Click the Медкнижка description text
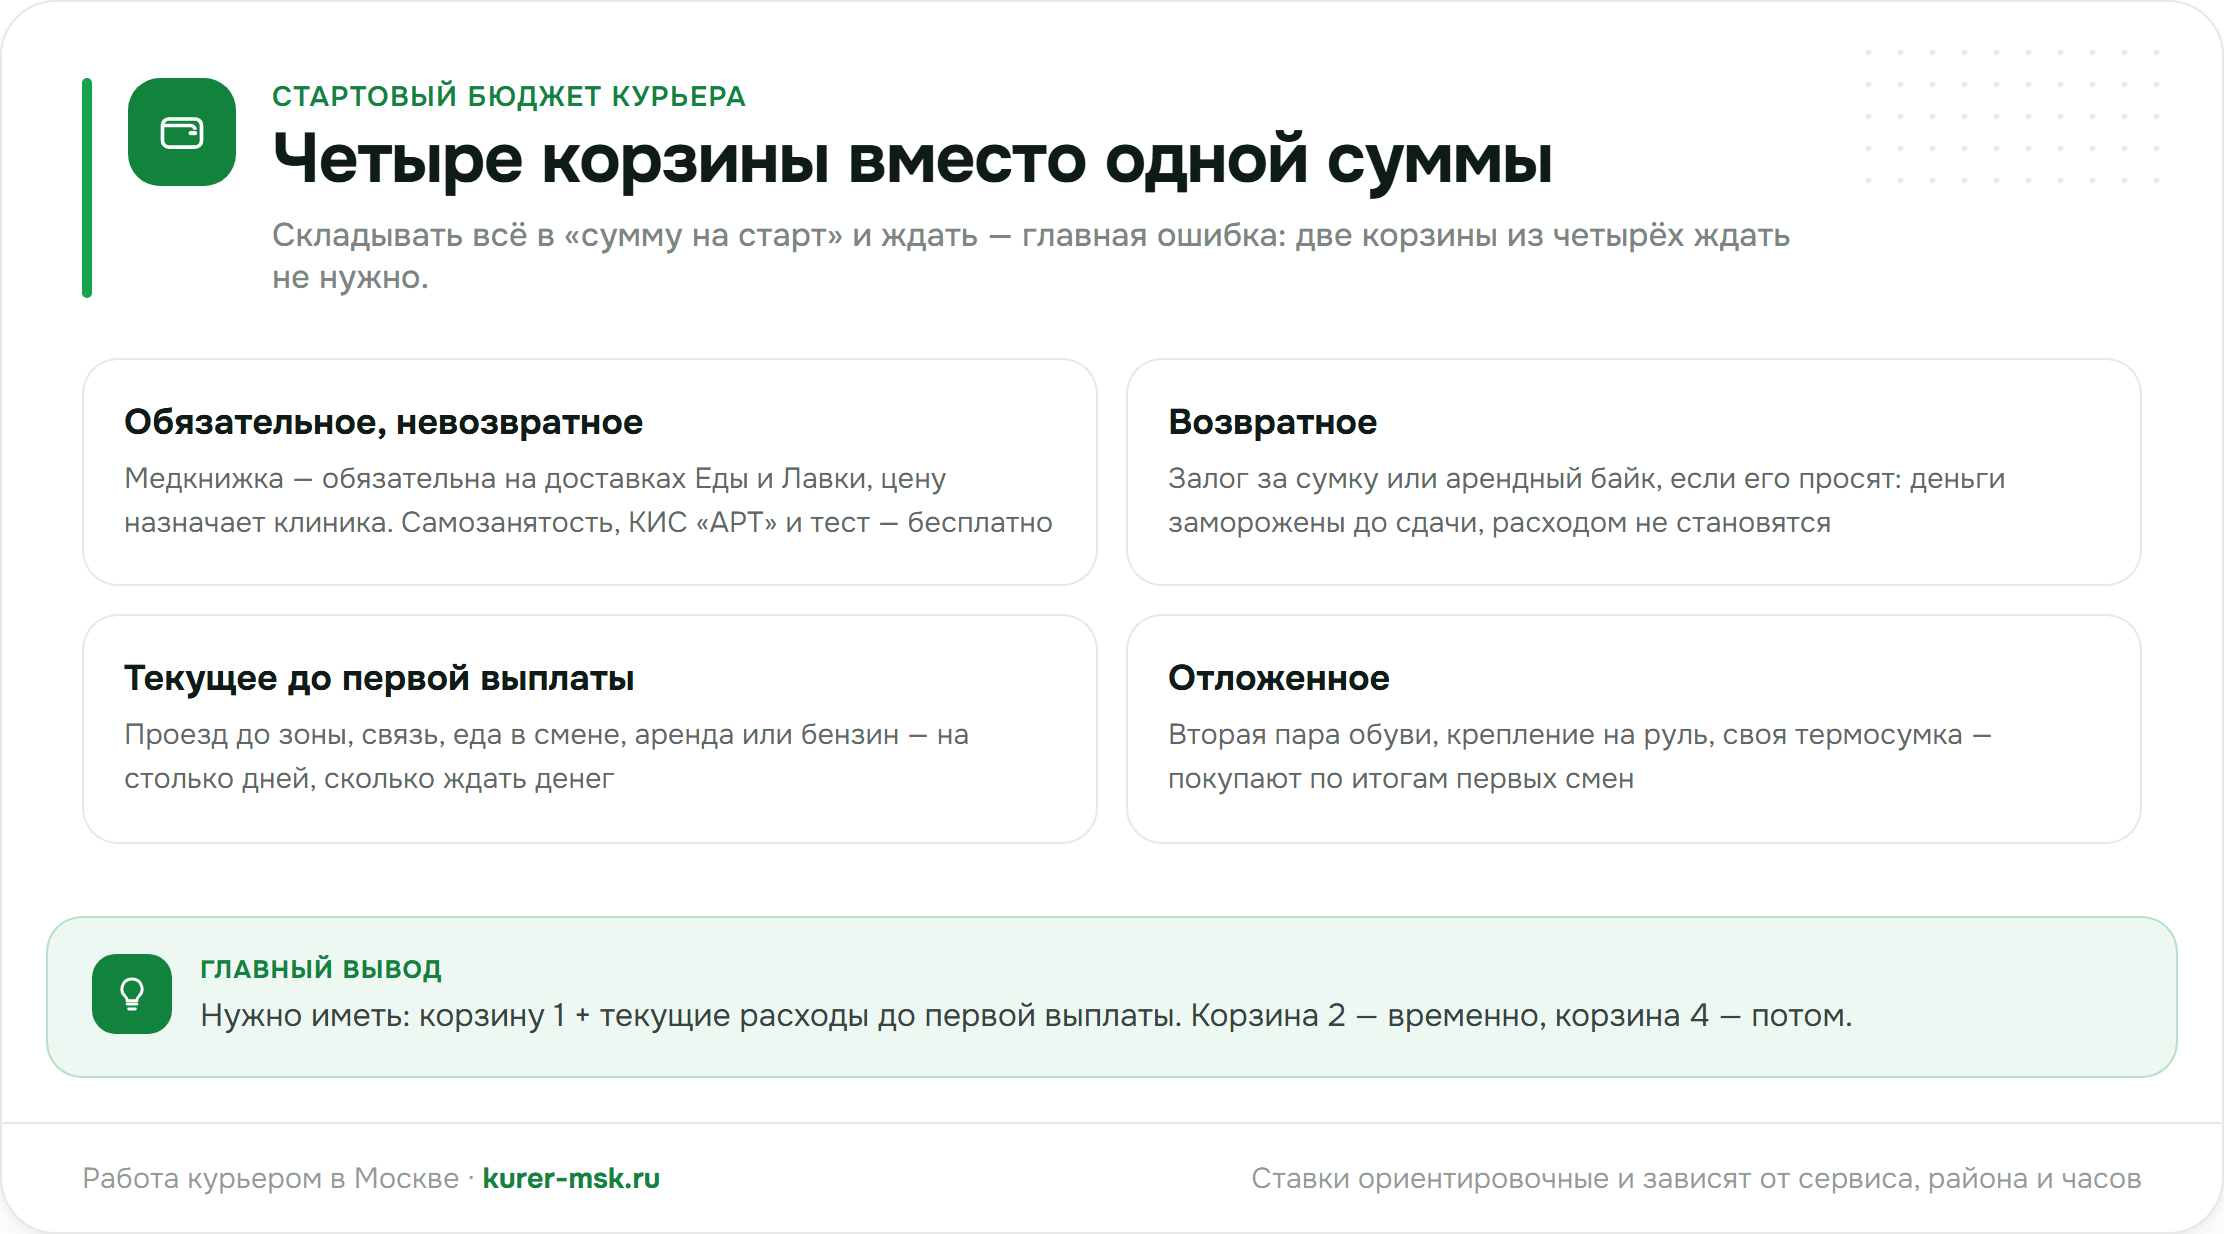 pyautogui.click(x=588, y=500)
